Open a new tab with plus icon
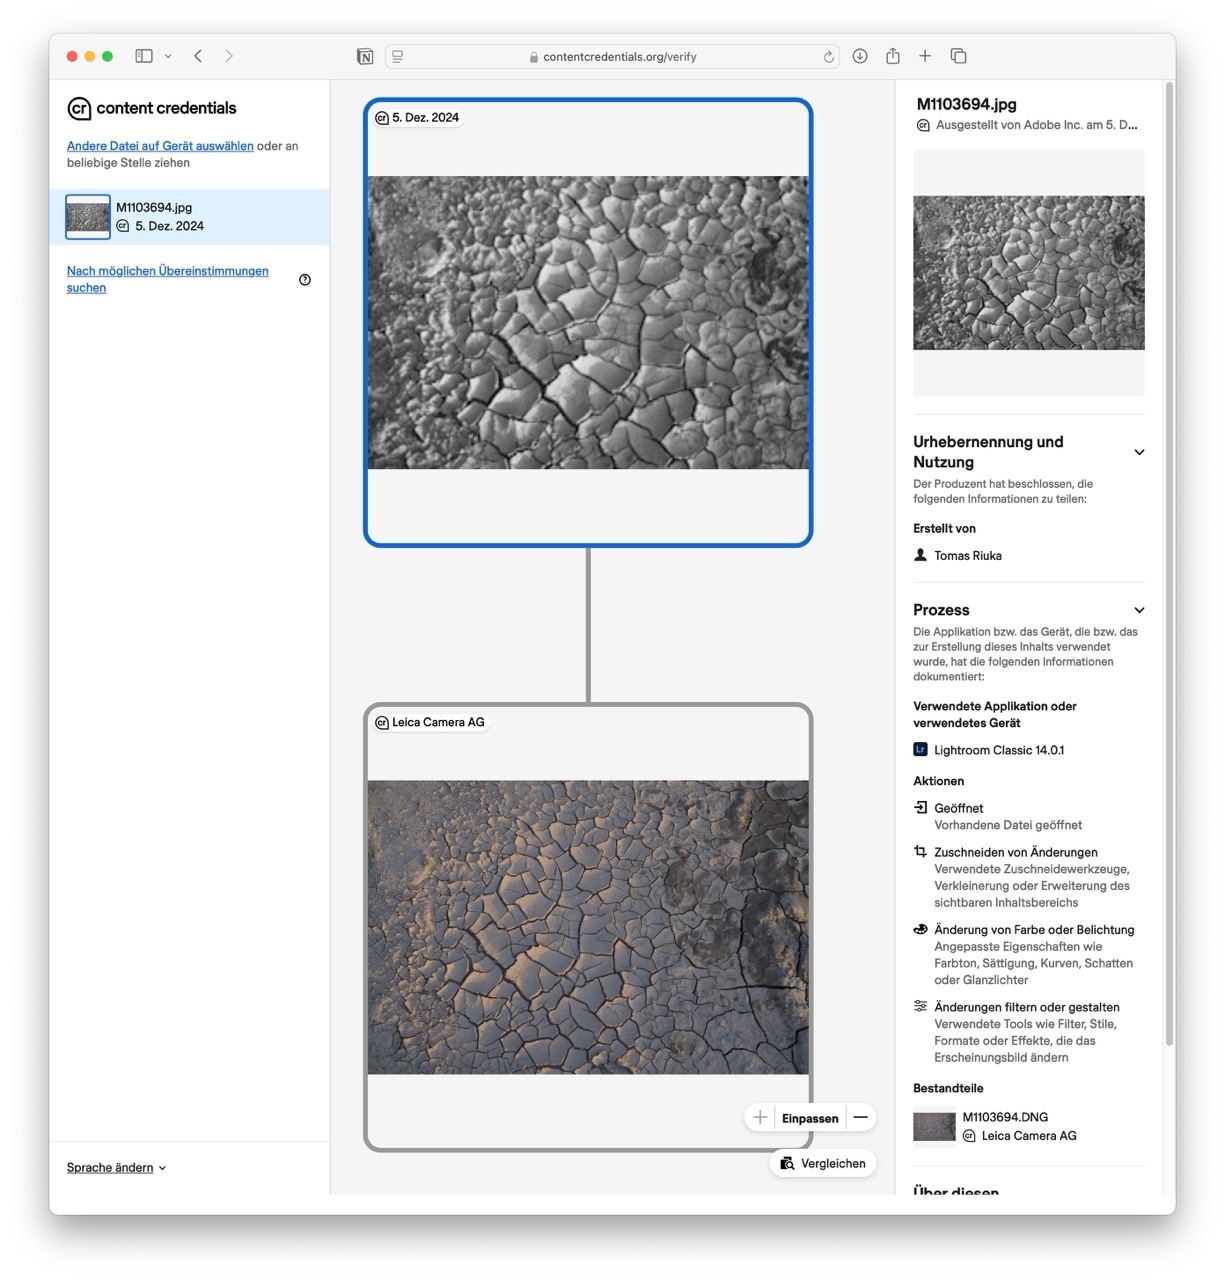This screenshot has width=1225, height=1280. [925, 56]
